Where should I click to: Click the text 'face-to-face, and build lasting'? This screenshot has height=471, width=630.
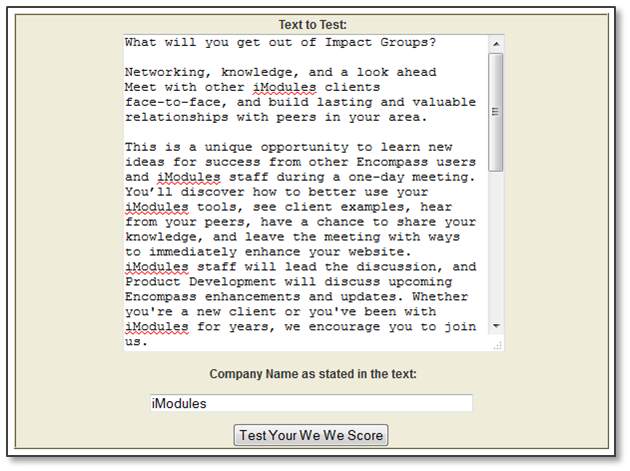249,102
